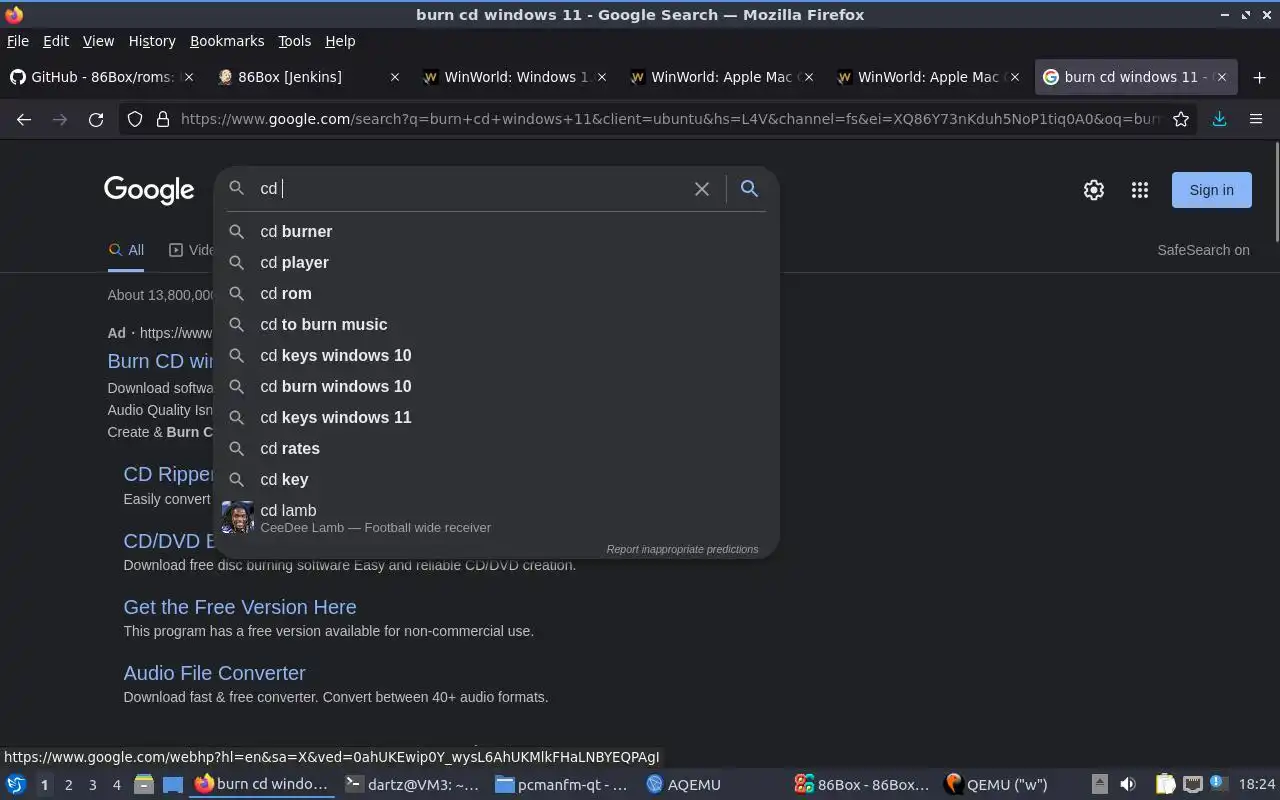1280x800 pixels.
Task: Open file manager launcher in panel
Action: [x=143, y=784]
